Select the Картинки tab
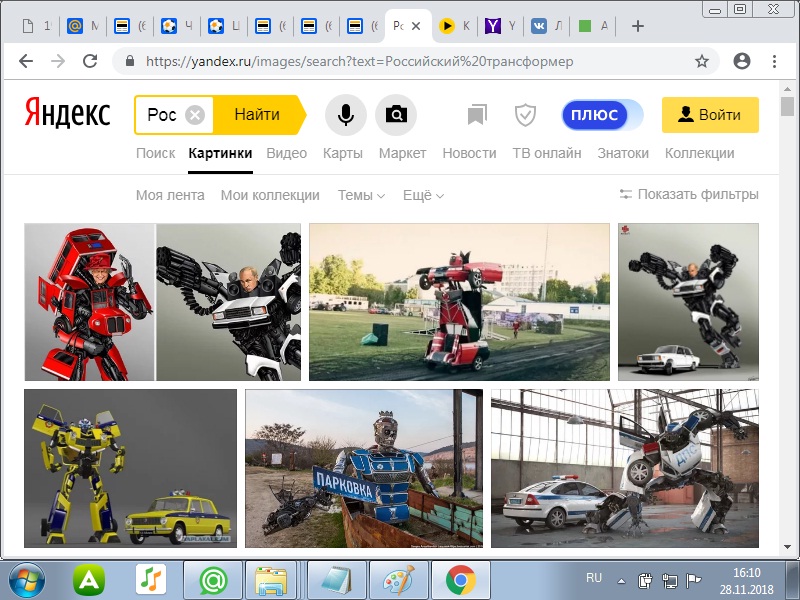Image resolution: width=800 pixels, height=600 pixels. pyautogui.click(x=220, y=153)
